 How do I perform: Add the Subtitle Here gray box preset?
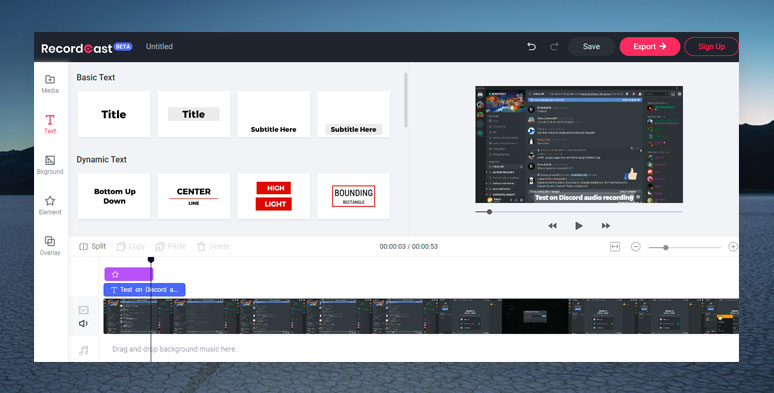[353, 114]
